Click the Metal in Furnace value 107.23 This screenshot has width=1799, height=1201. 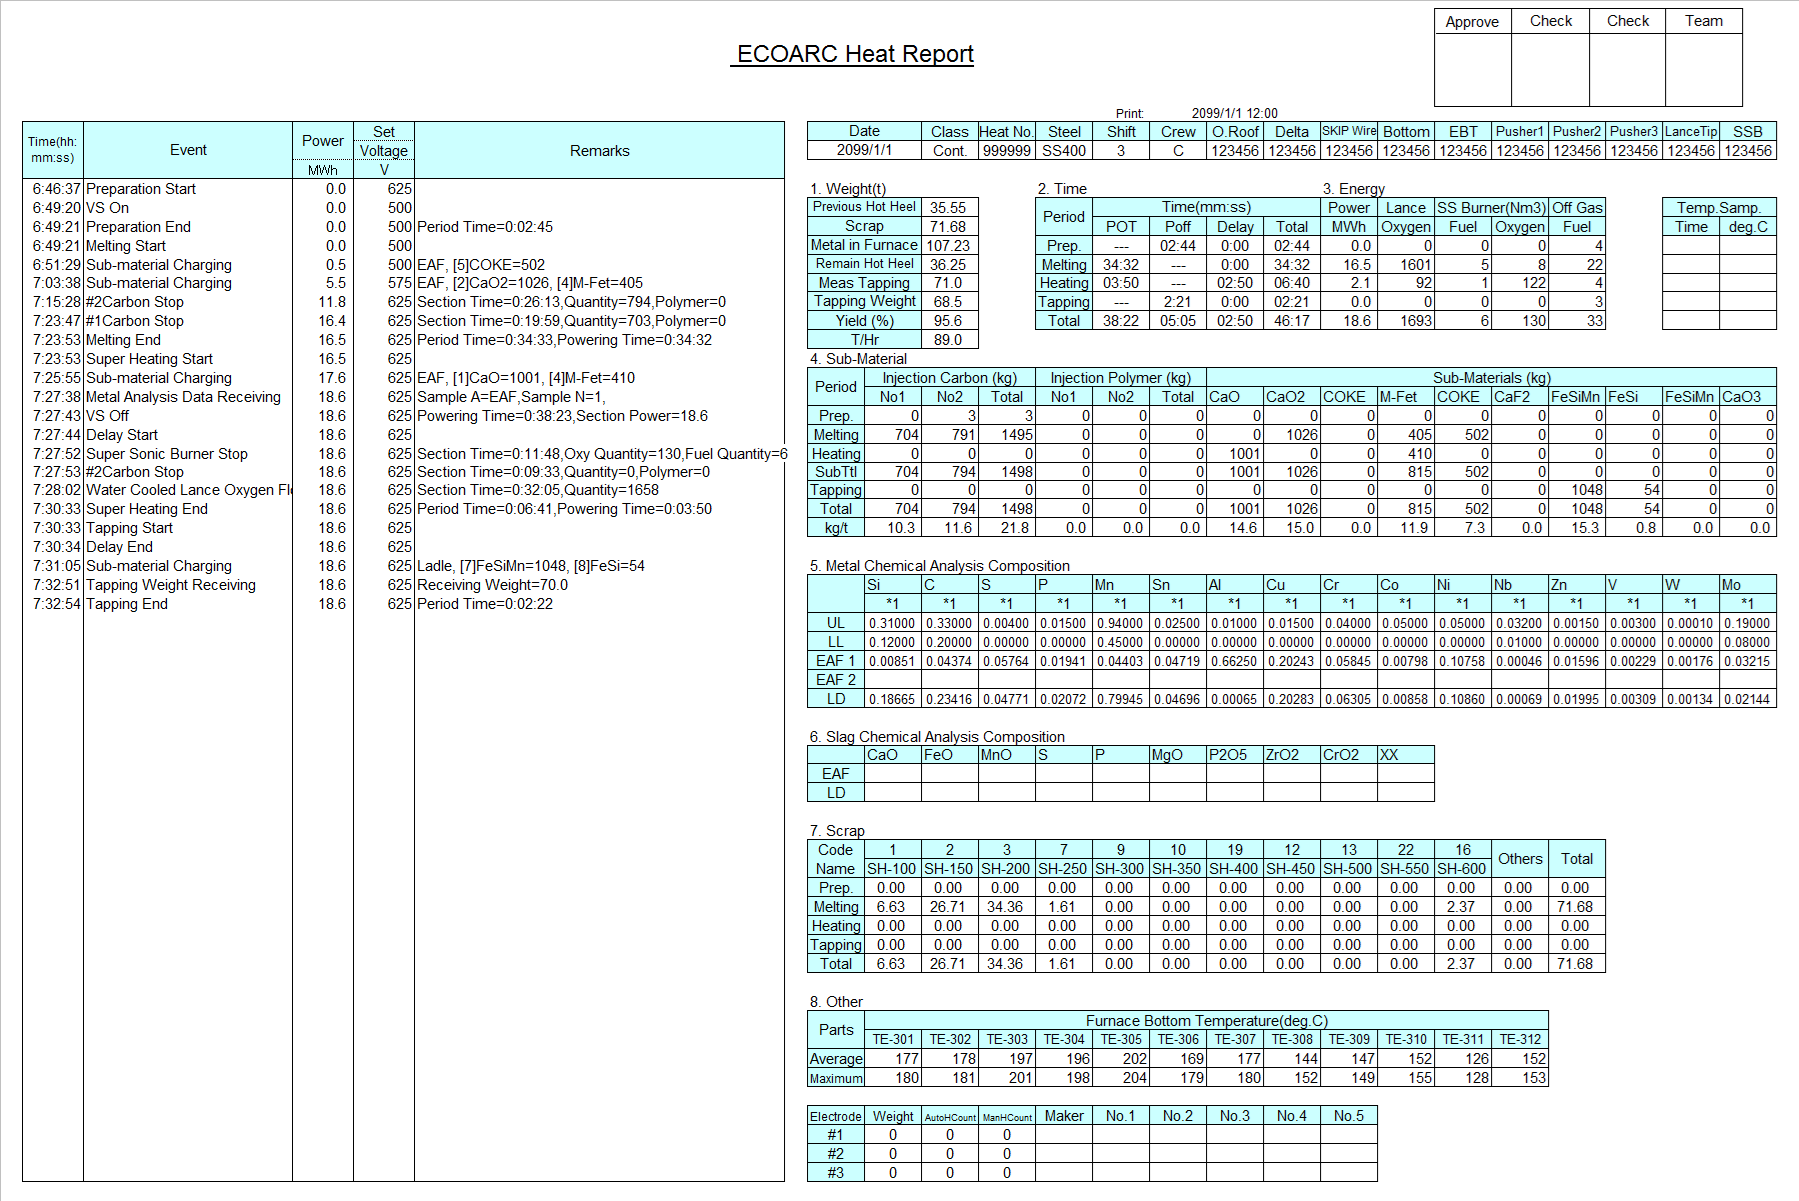coord(948,245)
